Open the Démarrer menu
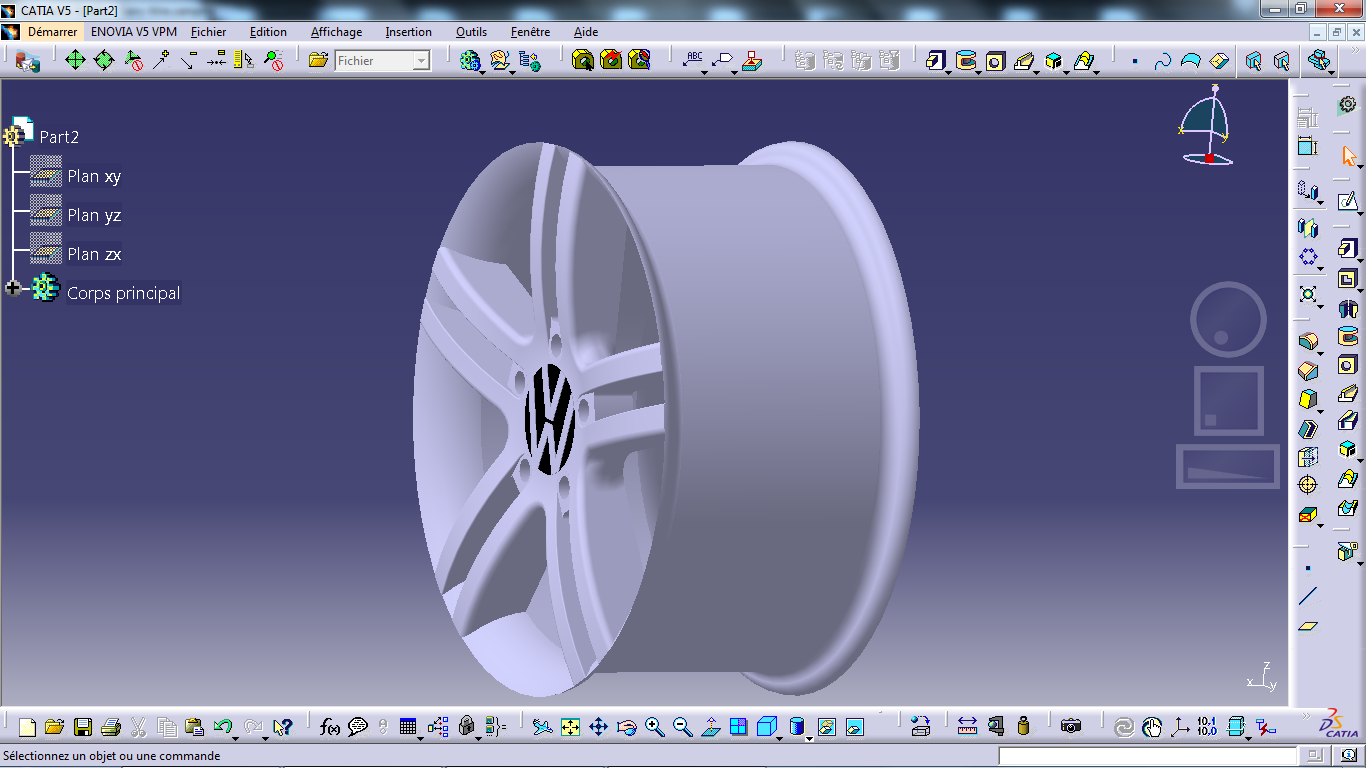The width and height of the screenshot is (1366, 768). [52, 32]
